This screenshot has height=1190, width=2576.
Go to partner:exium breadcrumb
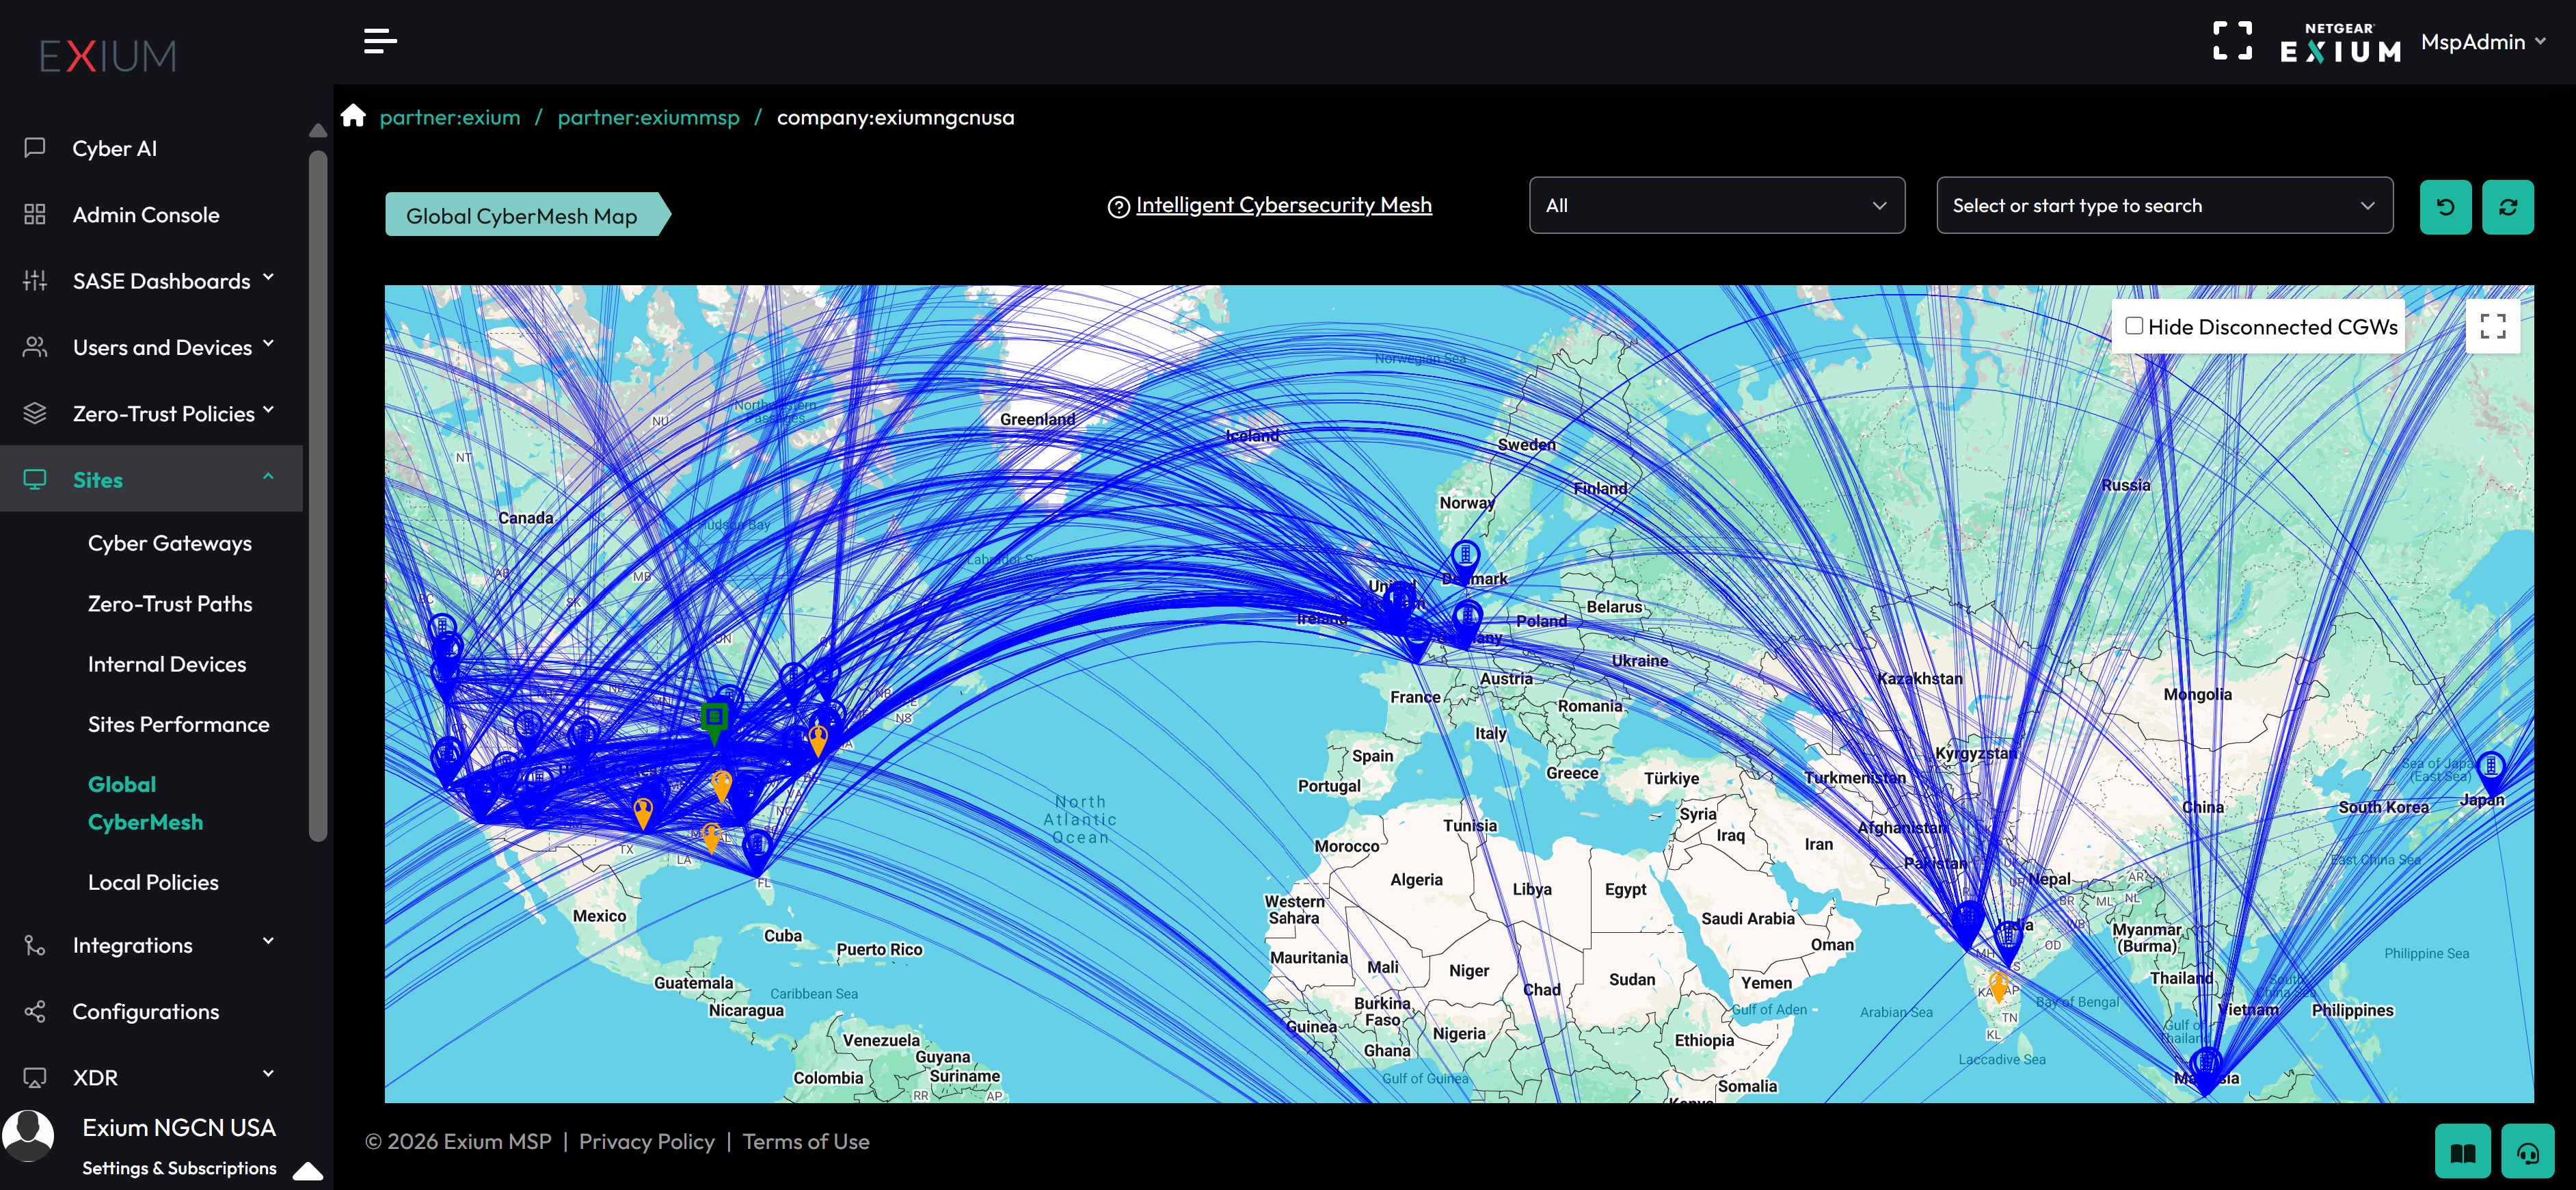click(450, 117)
